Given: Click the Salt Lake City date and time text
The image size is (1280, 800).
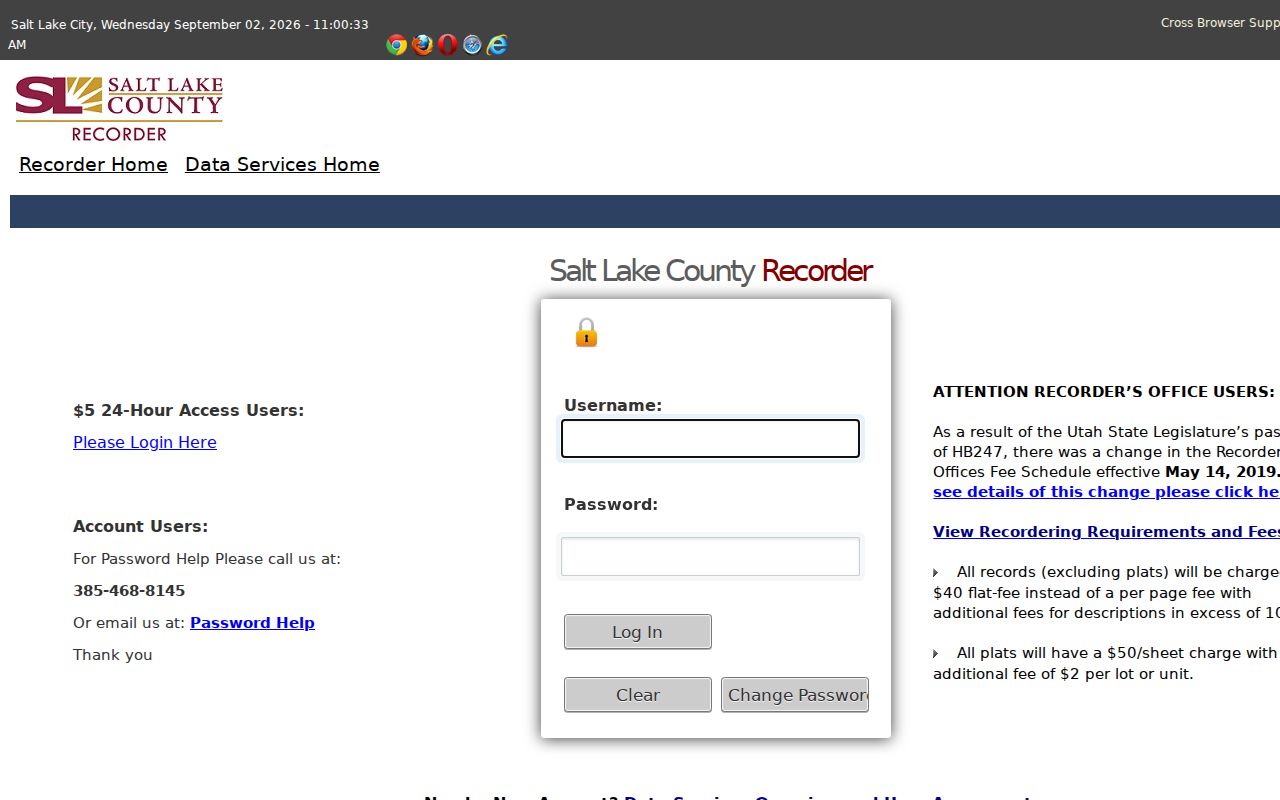Looking at the screenshot, I should pos(189,34).
